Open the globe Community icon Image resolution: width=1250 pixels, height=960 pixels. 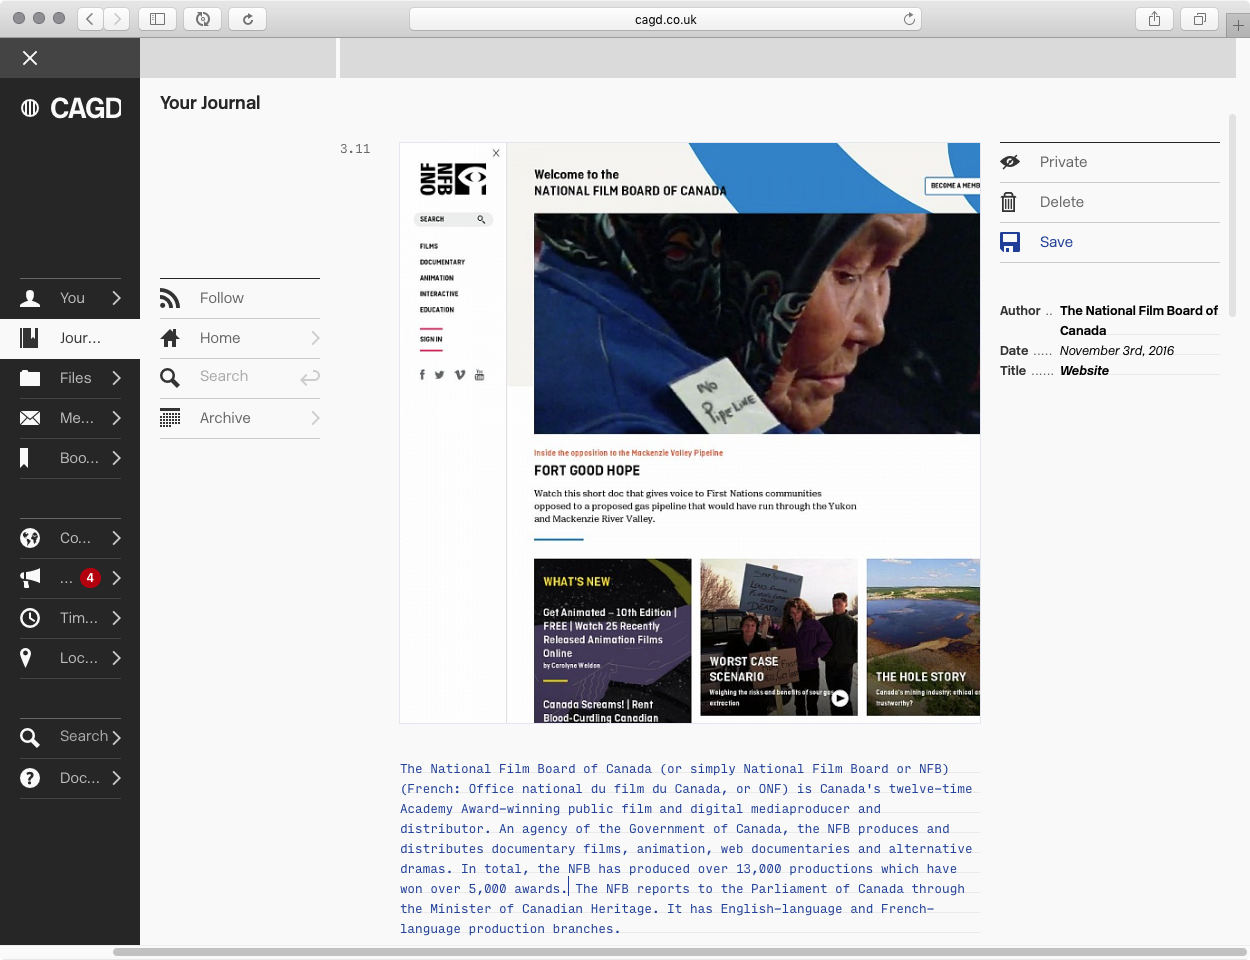tap(30, 538)
